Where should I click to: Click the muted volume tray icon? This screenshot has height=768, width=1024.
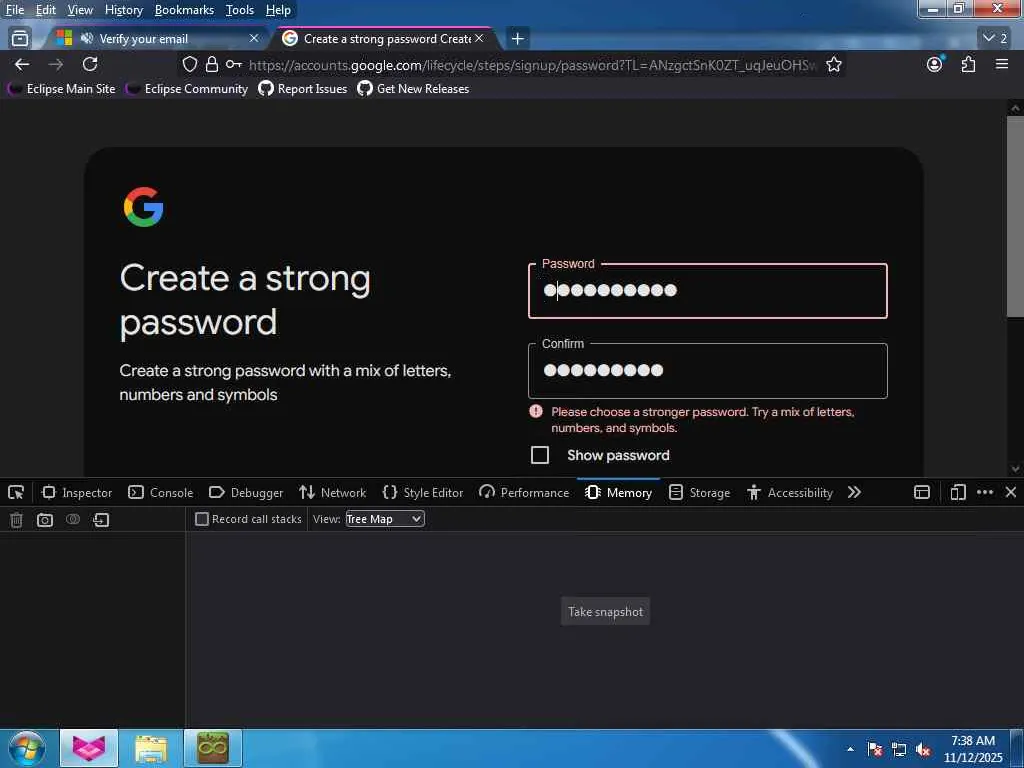pos(923,750)
